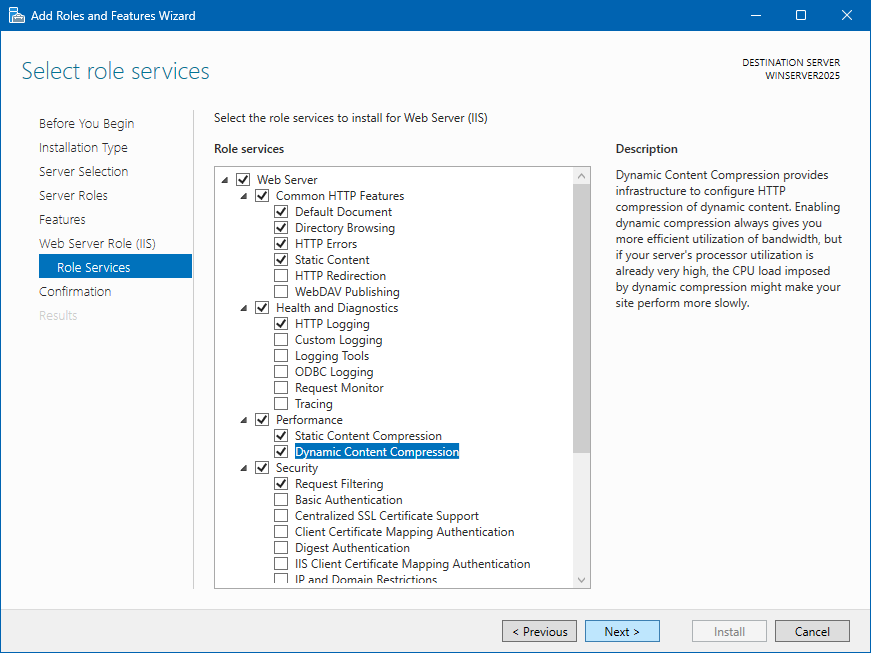Enable the Request Monitor checkbox

(281, 388)
